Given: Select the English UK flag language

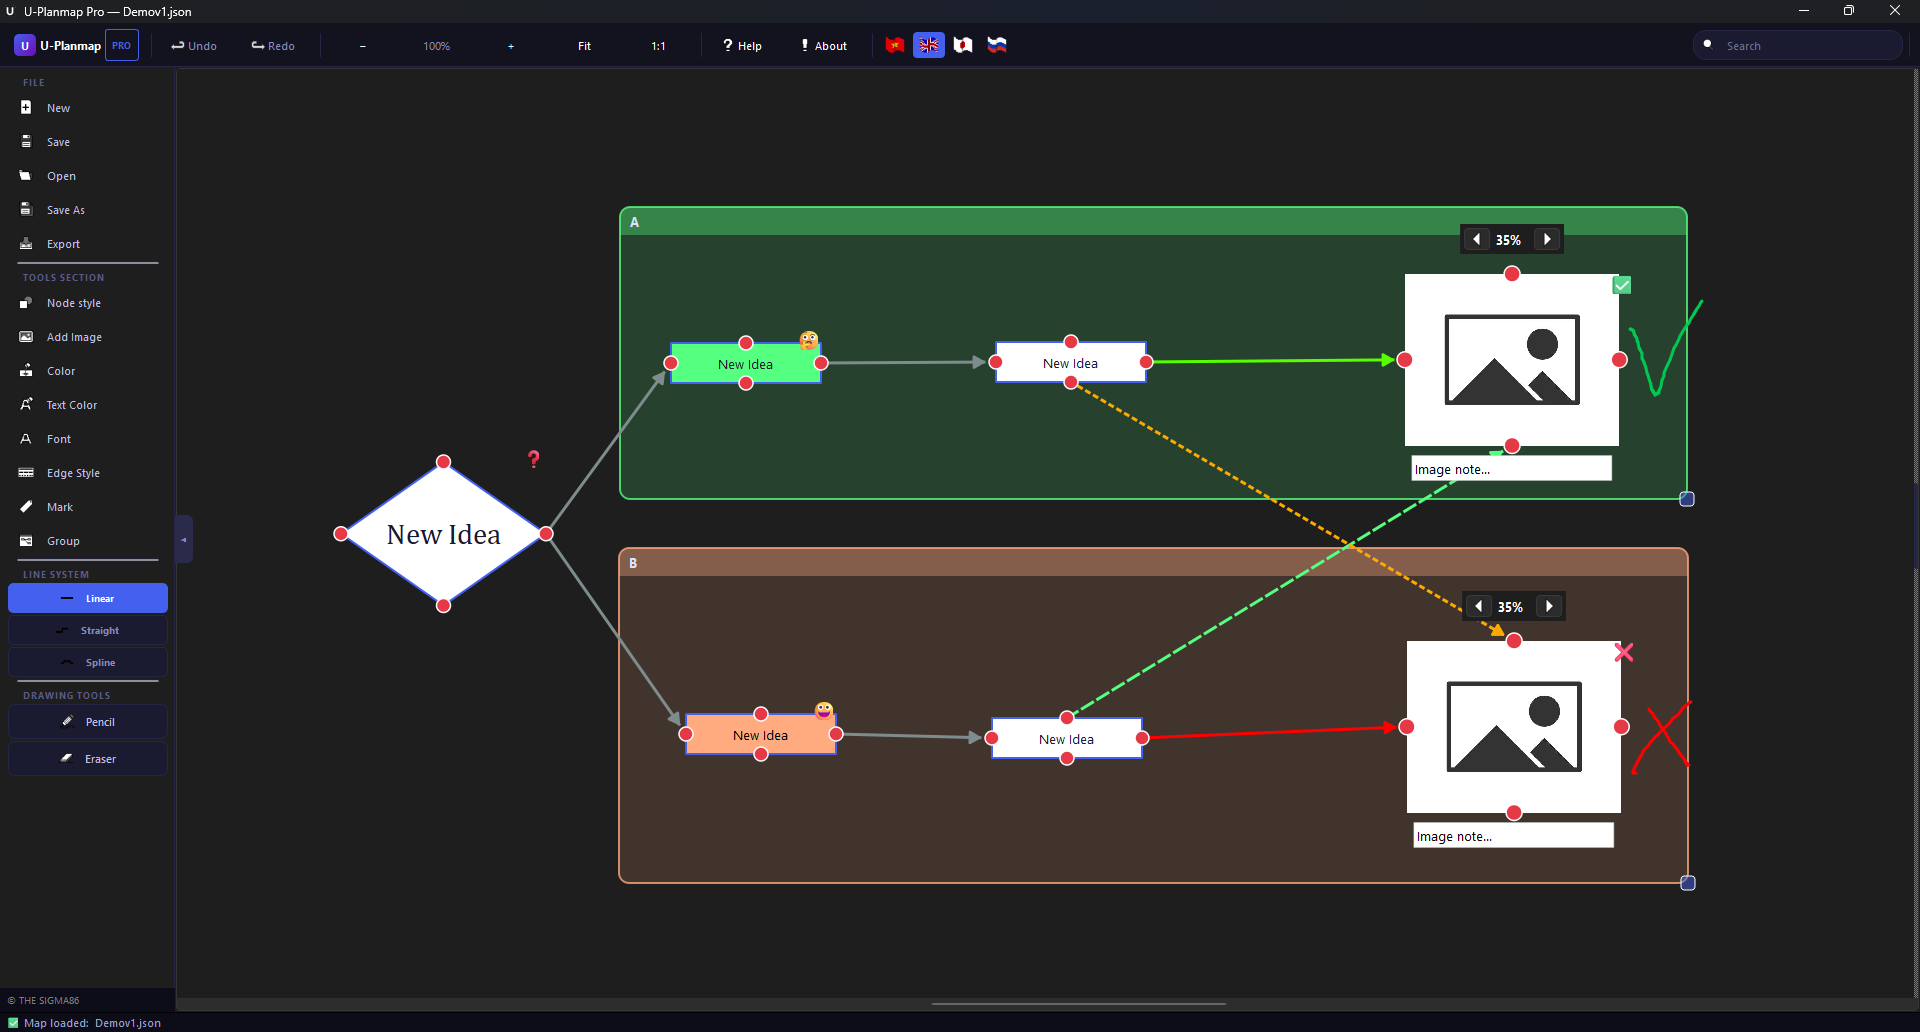Looking at the screenshot, I should click(929, 45).
